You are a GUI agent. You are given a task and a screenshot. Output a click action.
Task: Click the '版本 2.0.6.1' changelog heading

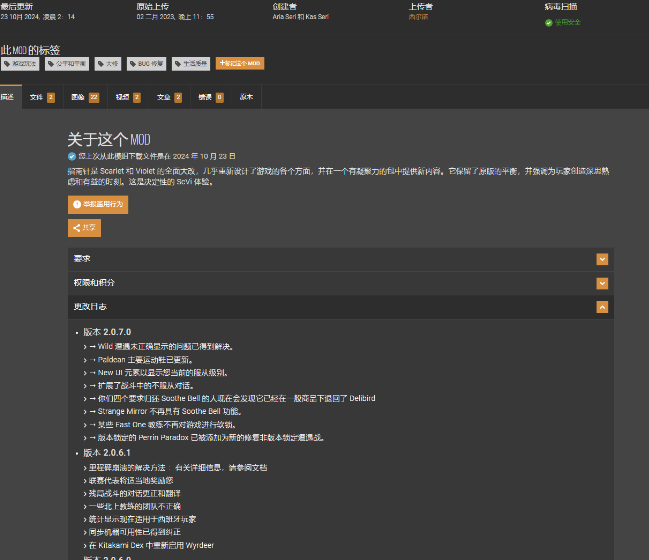[x=107, y=453]
